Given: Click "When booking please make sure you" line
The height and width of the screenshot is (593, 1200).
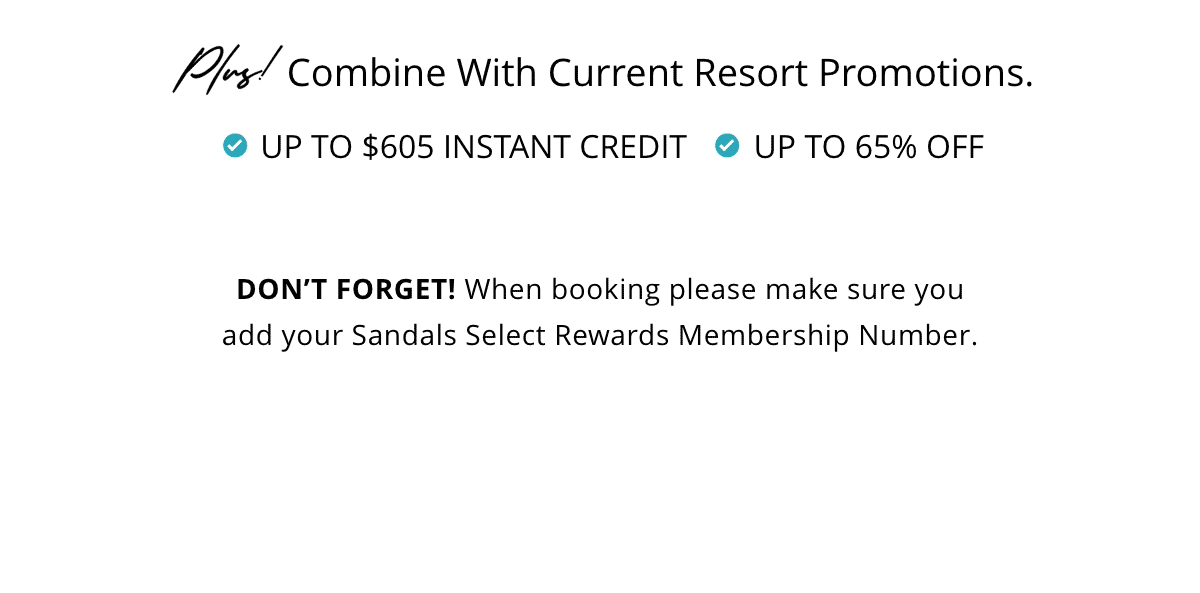Looking at the screenshot, I should pos(714,290).
